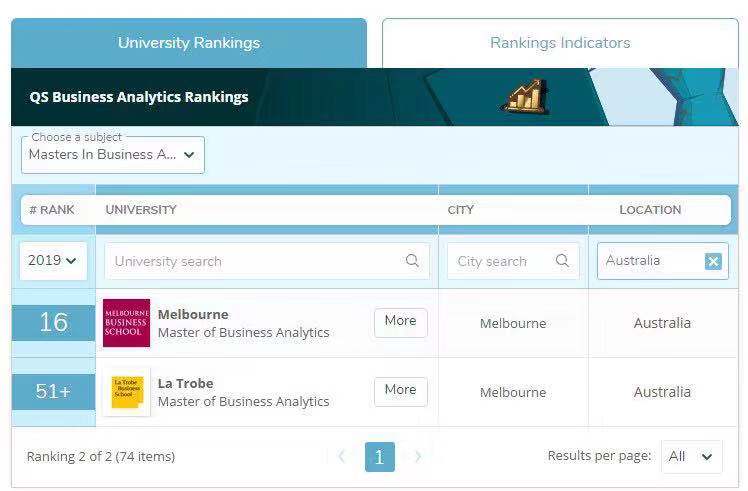This screenshot has height=491, width=748.
Task: Focus the University search field
Action: [x=255, y=261]
